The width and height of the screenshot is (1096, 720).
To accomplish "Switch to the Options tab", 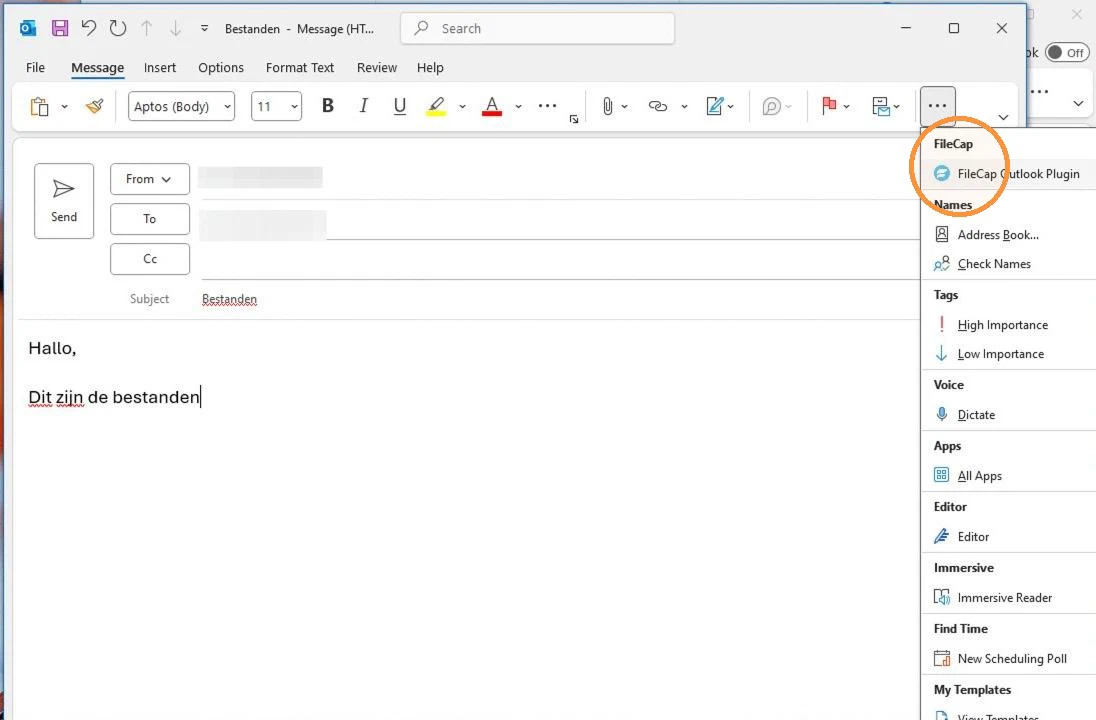I will point(221,68).
